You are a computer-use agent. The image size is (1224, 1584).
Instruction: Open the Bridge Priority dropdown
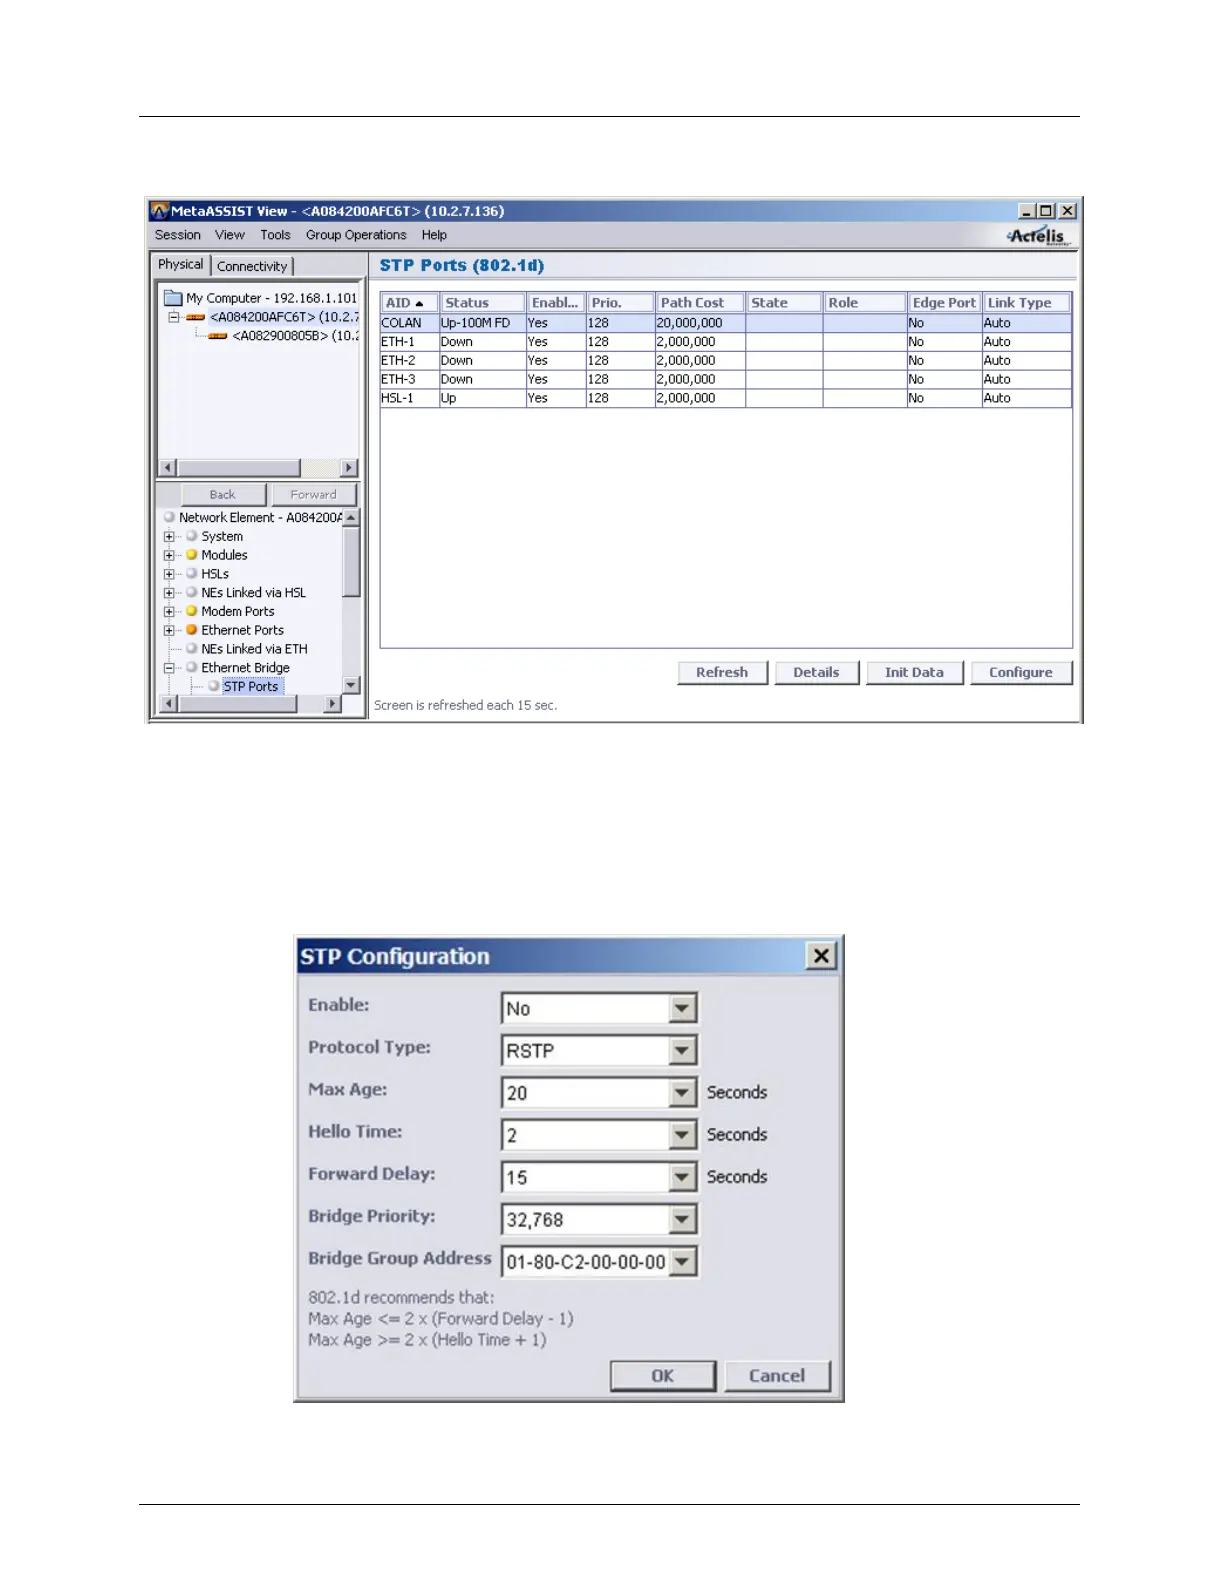point(682,1219)
